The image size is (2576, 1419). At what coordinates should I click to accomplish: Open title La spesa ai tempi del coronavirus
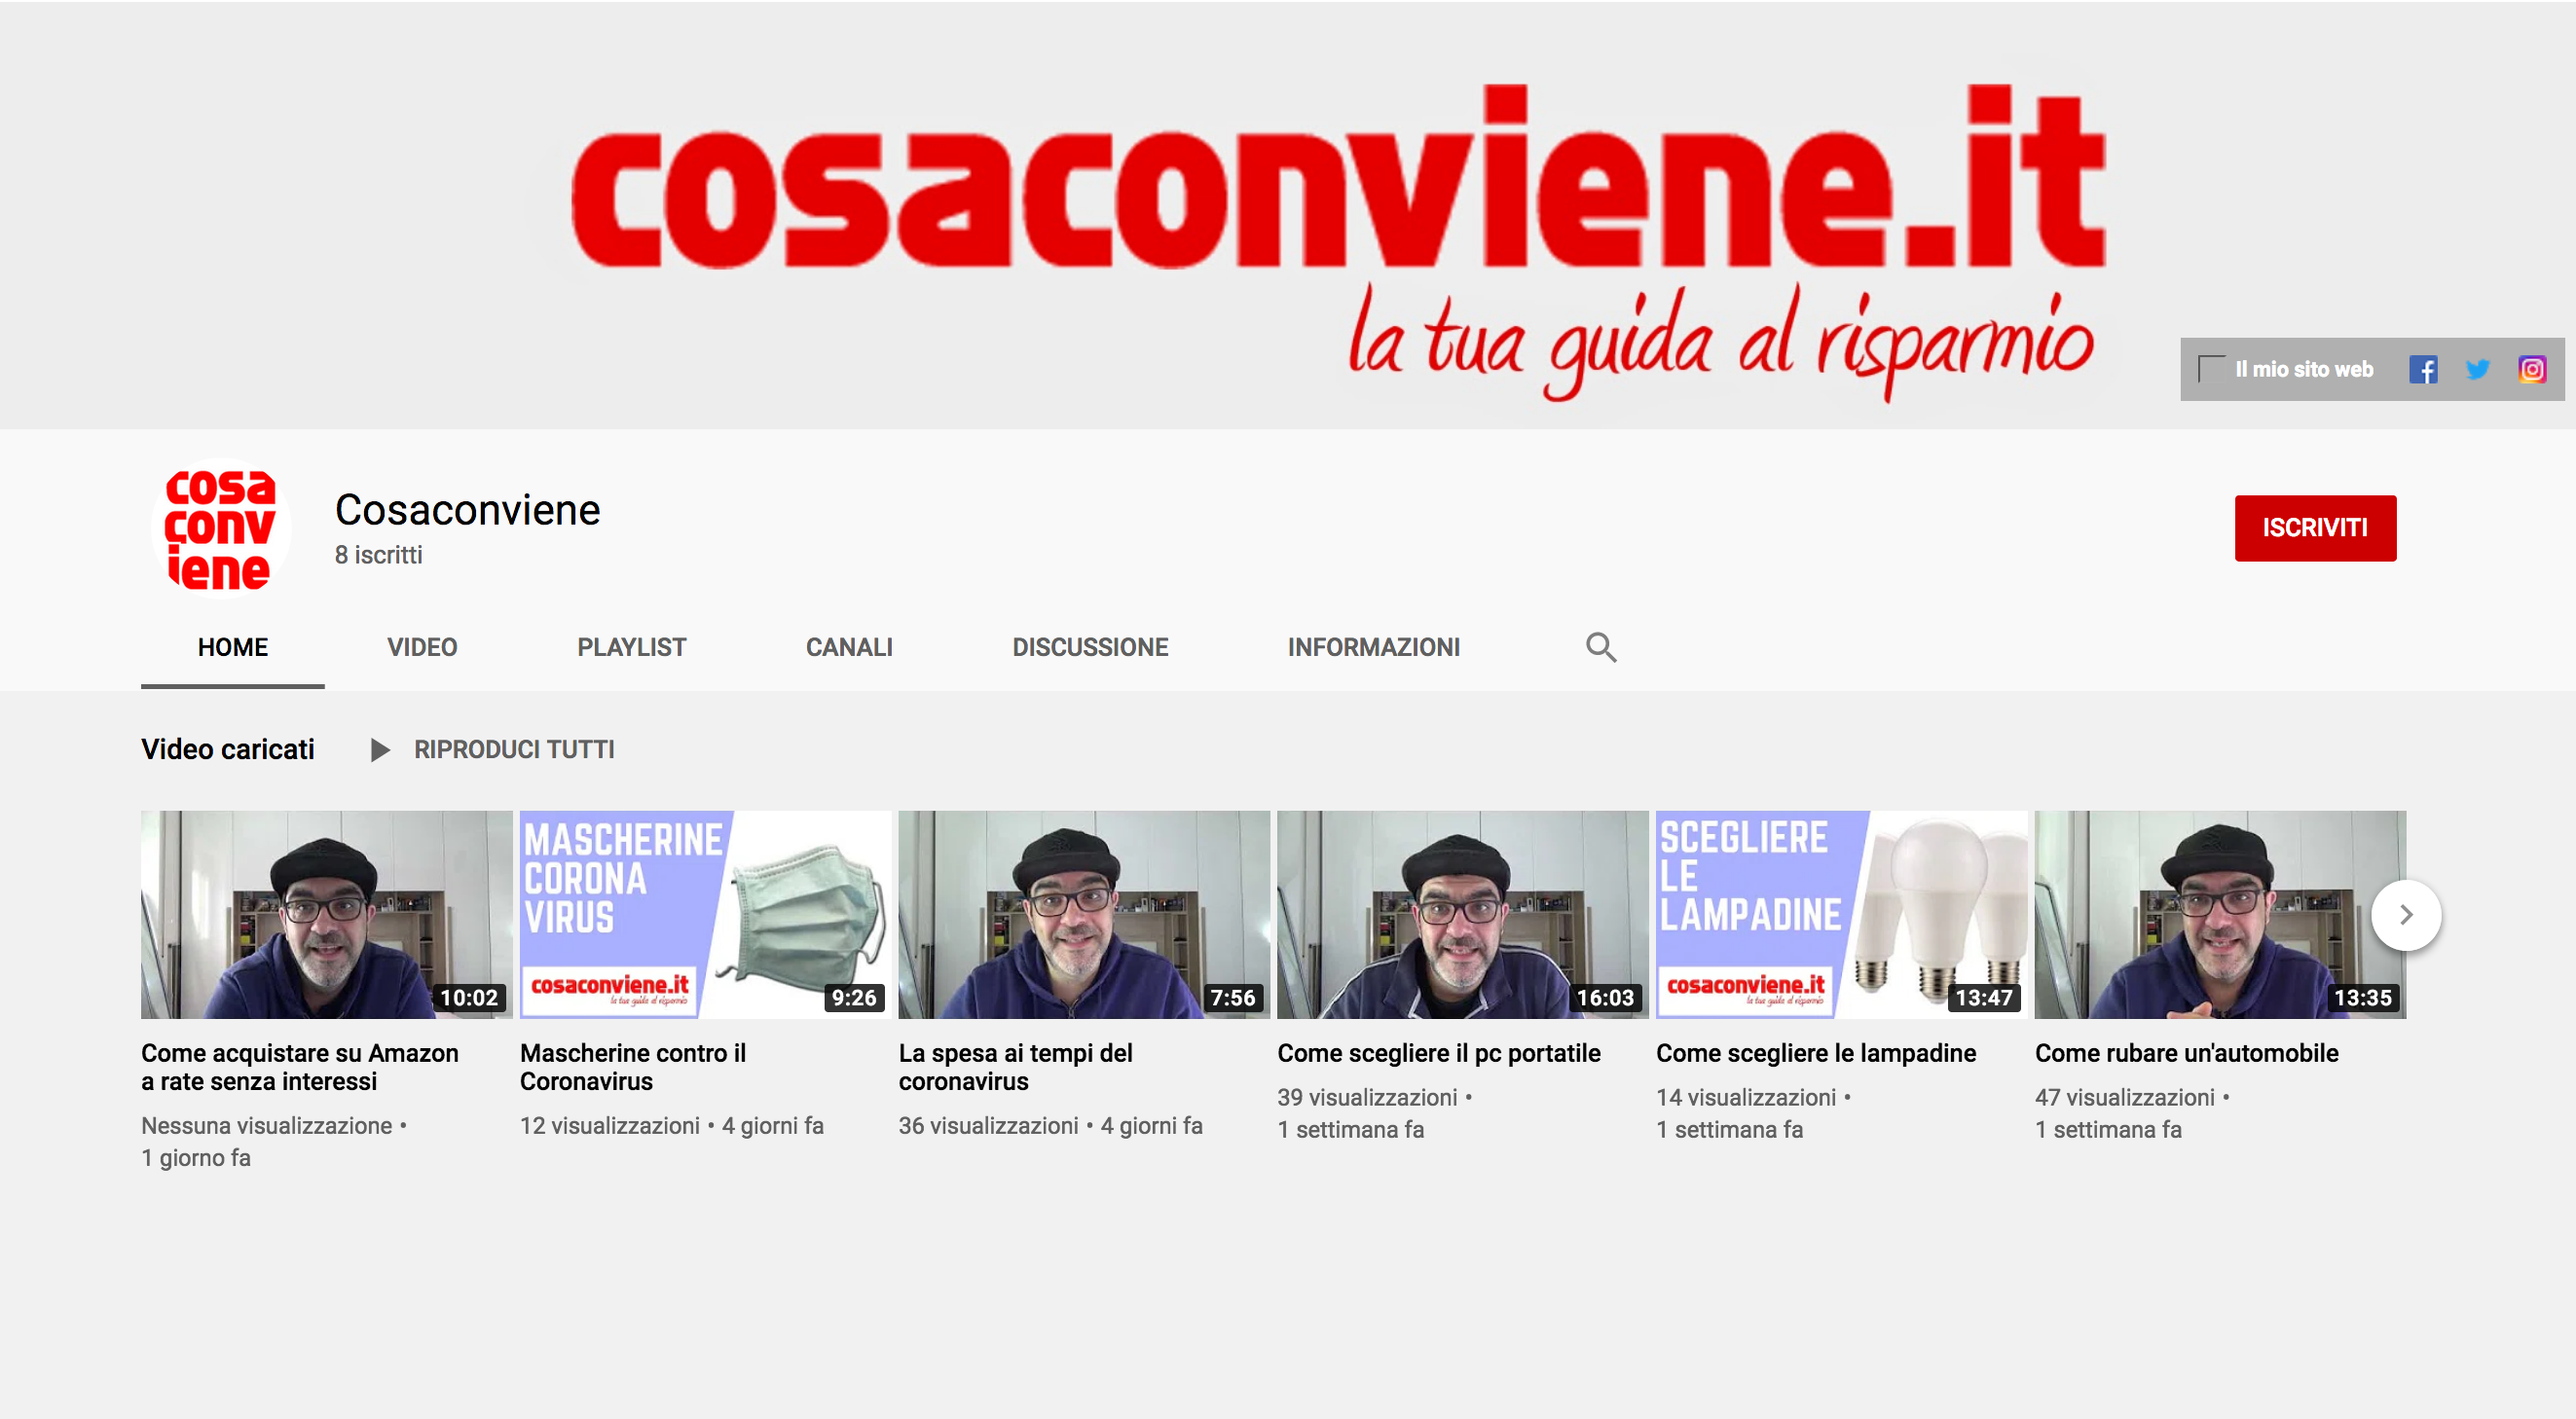[x=1015, y=1067]
